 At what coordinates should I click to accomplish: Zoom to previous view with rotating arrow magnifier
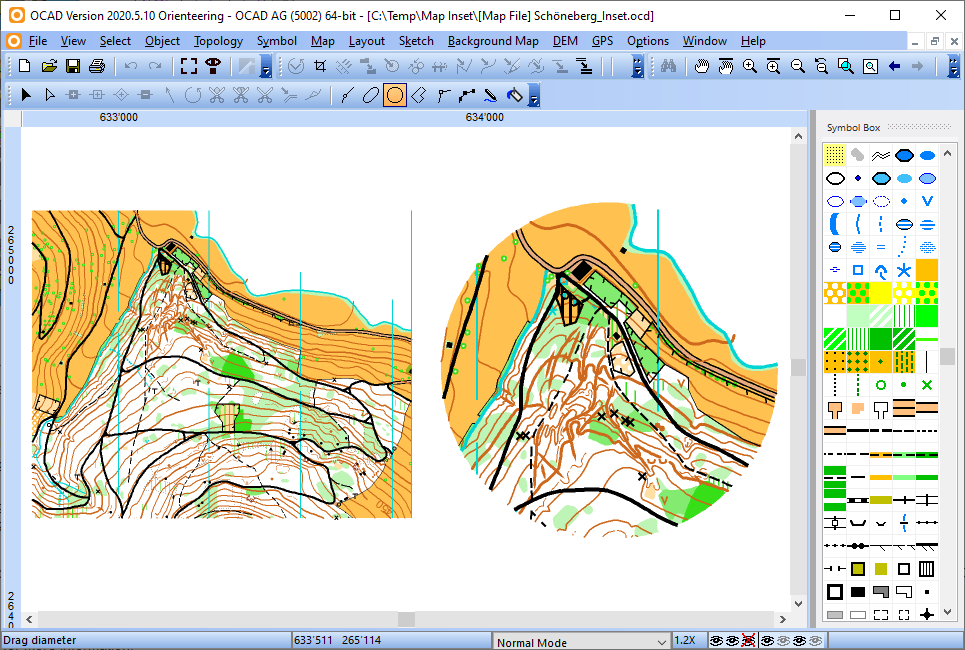point(822,66)
